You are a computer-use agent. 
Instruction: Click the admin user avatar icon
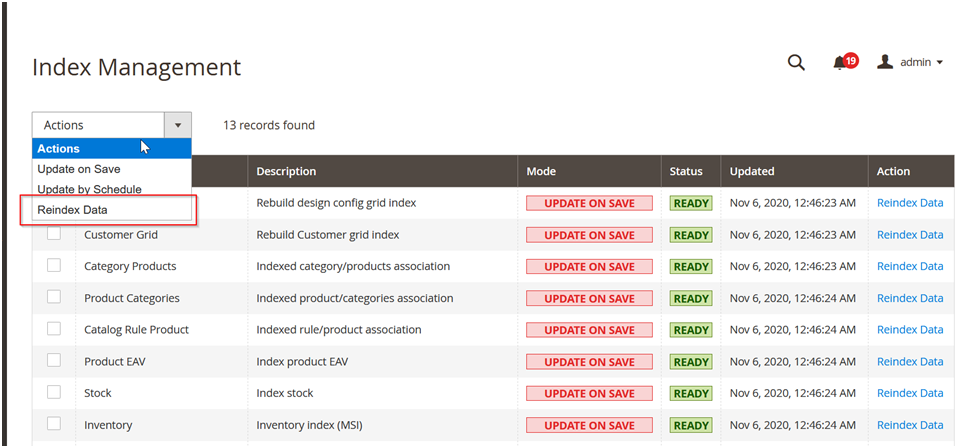coord(885,62)
